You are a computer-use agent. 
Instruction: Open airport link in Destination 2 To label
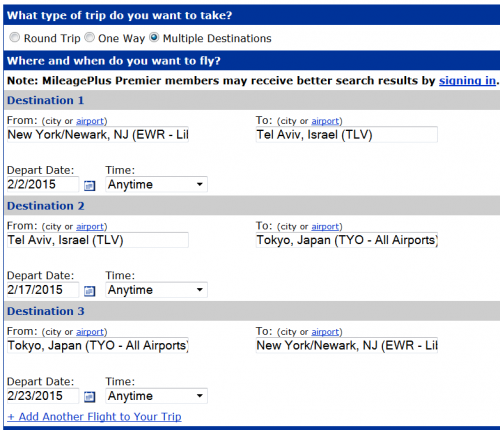coord(325,227)
